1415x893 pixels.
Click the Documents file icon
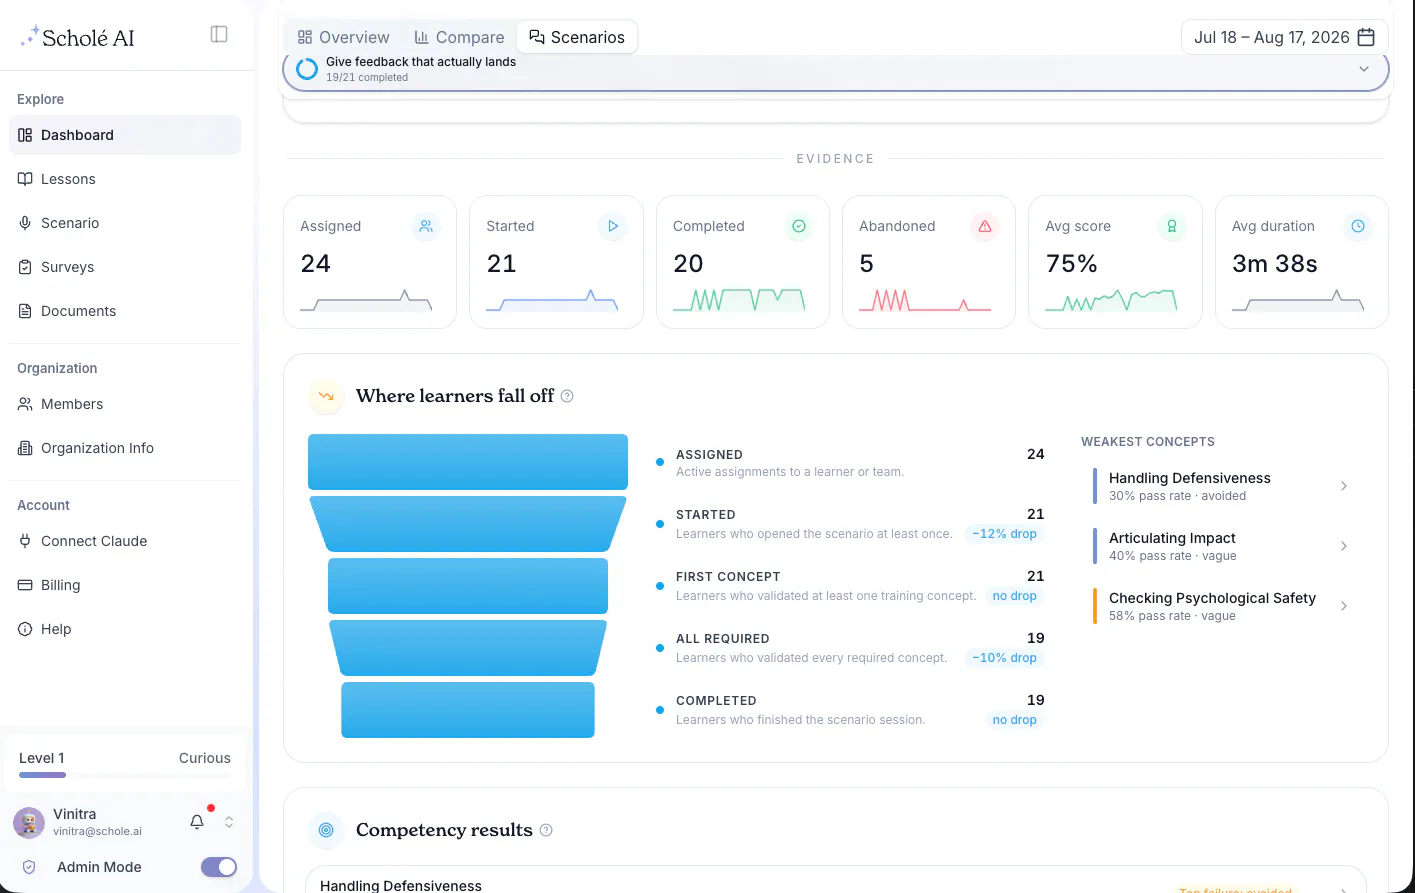coord(25,311)
